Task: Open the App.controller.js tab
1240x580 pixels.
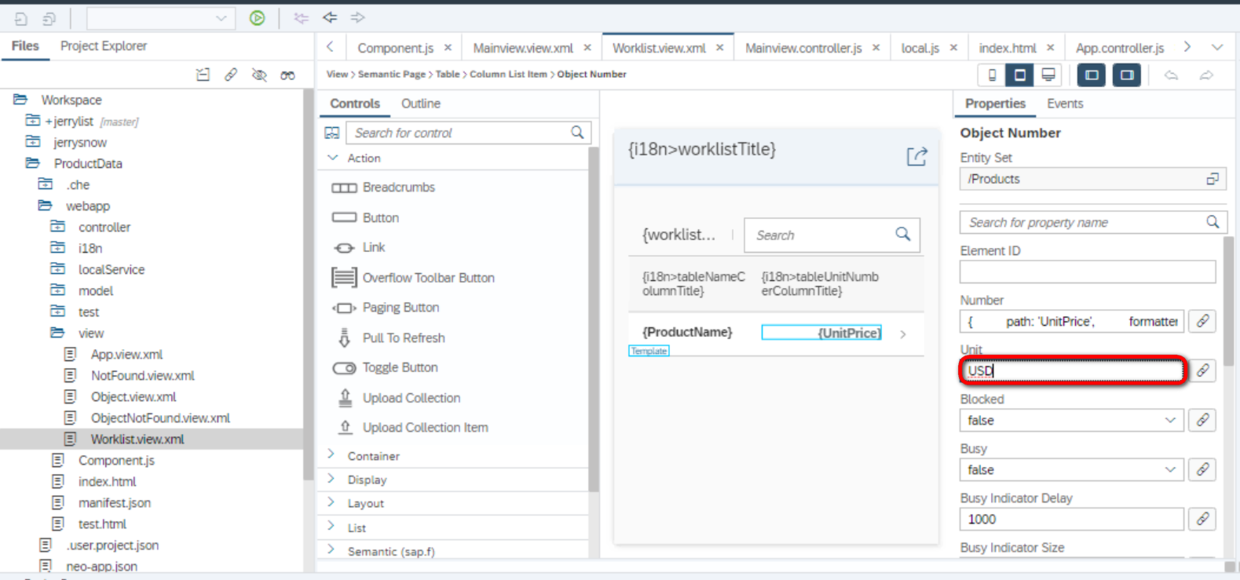Action: pyautogui.click(x=1120, y=47)
